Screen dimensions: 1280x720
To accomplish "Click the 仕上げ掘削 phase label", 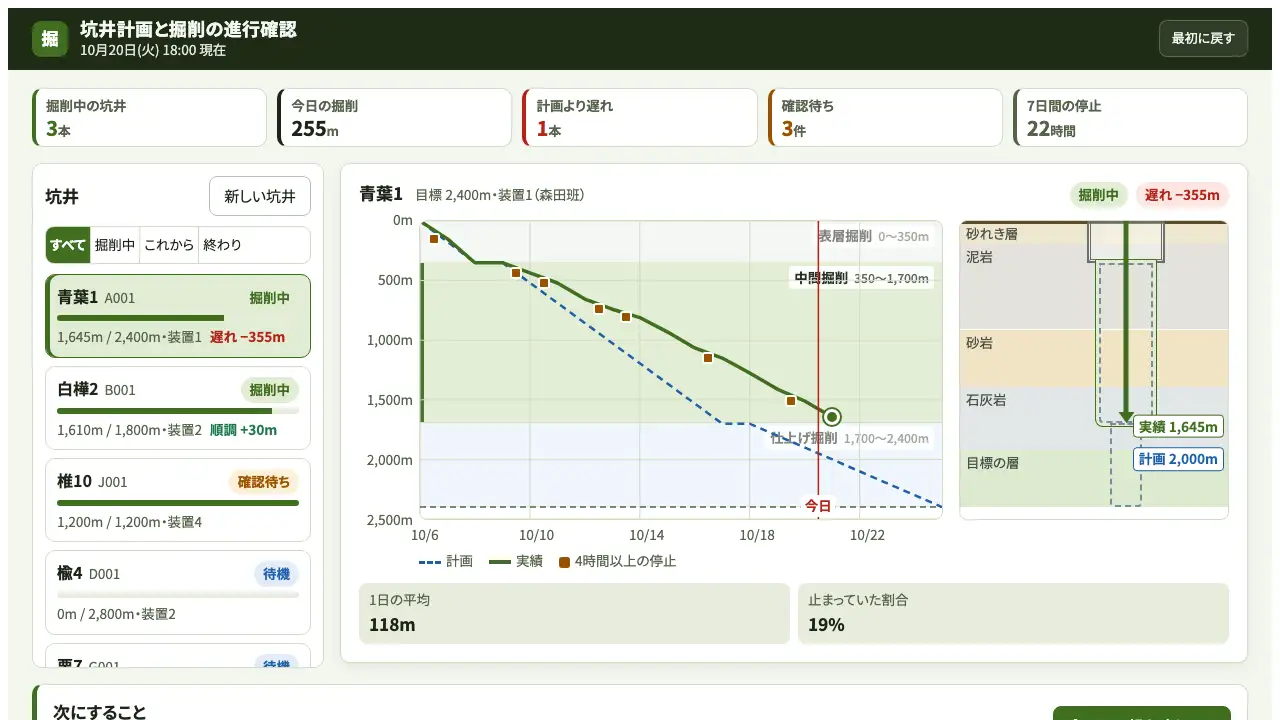I will [x=849, y=438].
